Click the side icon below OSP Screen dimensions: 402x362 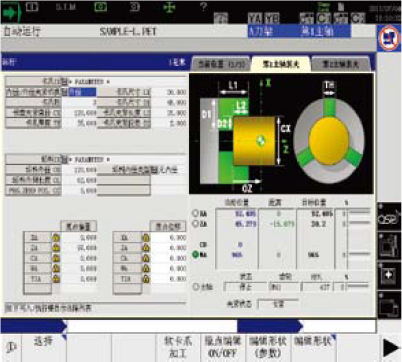(x=389, y=246)
